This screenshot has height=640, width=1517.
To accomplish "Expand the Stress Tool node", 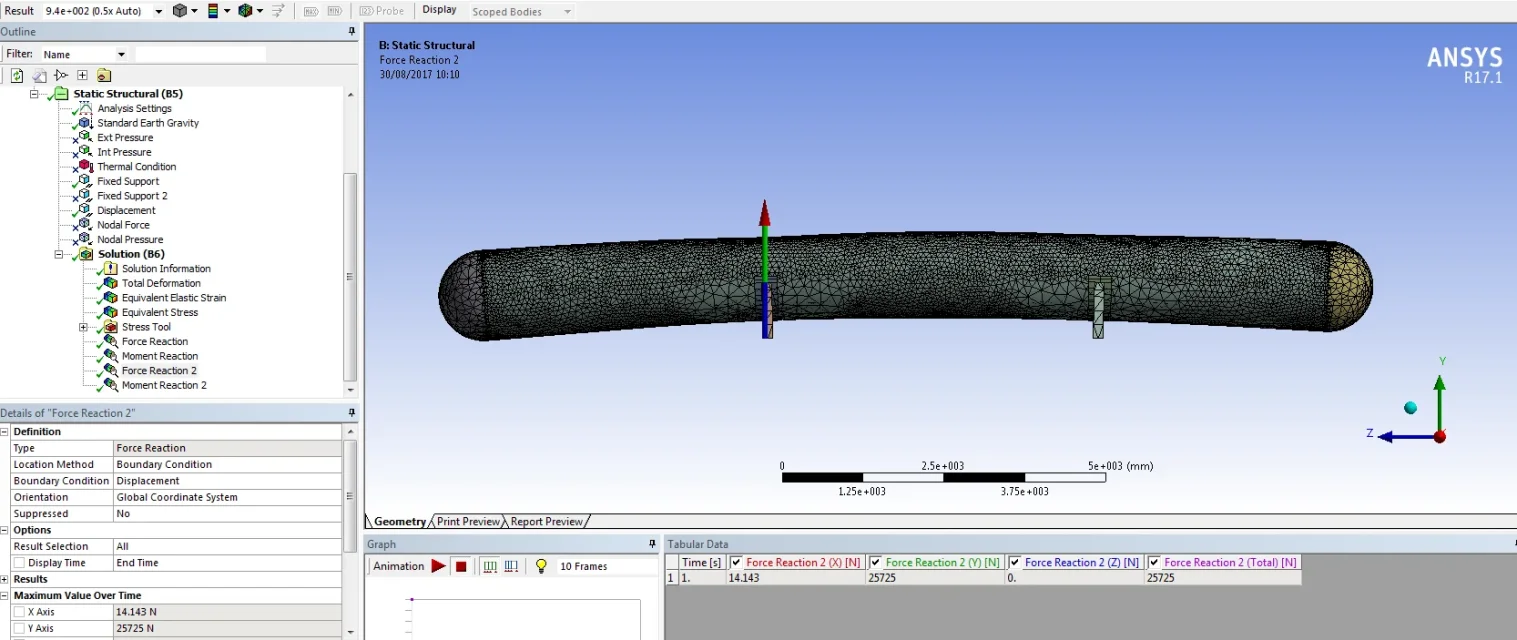I will (84, 327).
